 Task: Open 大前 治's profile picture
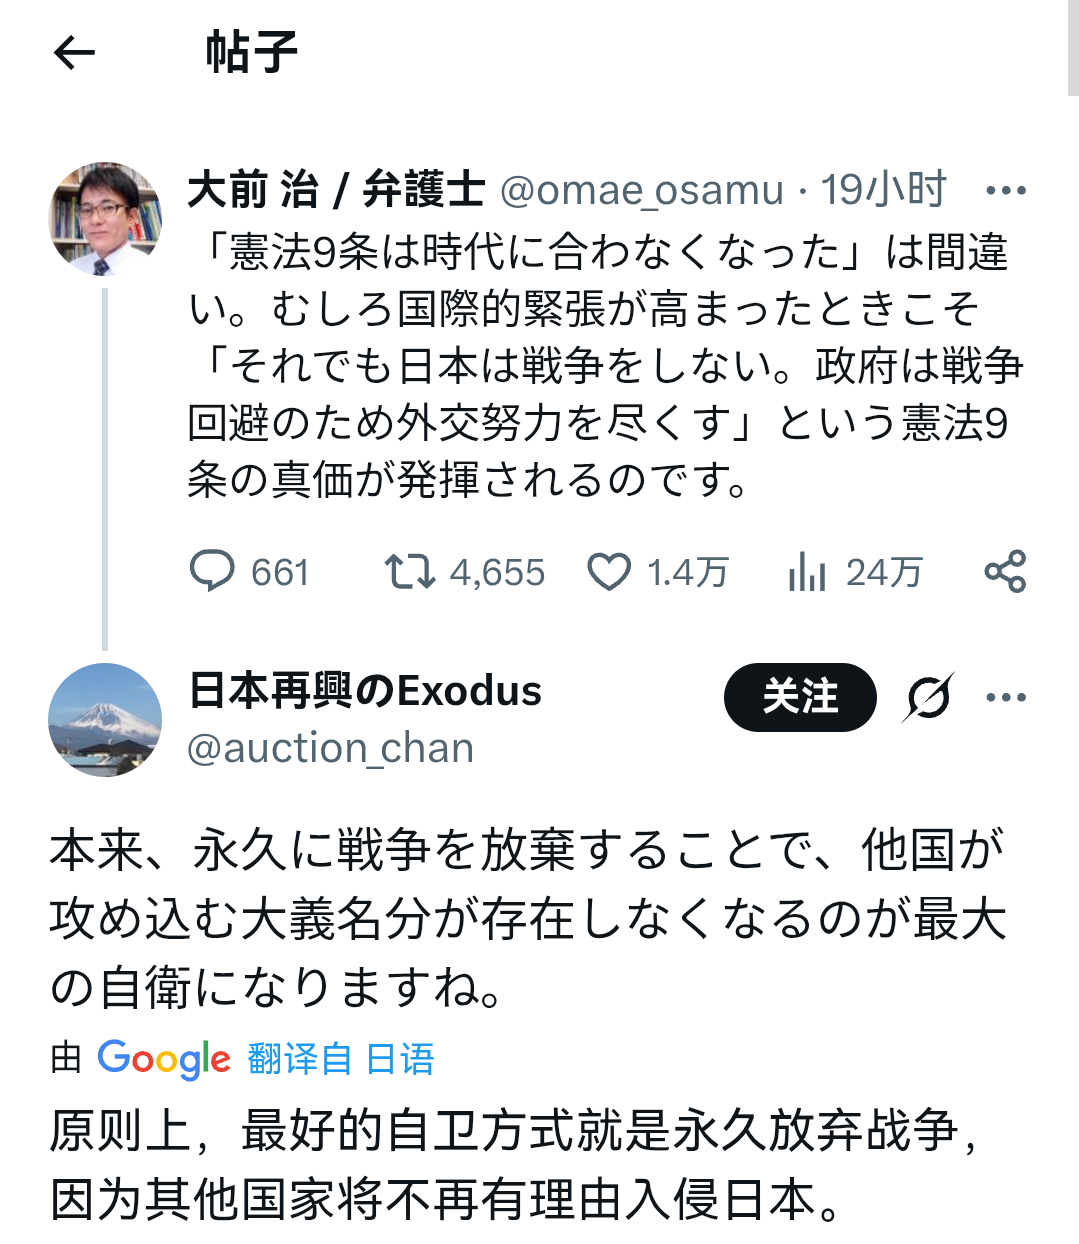(105, 218)
